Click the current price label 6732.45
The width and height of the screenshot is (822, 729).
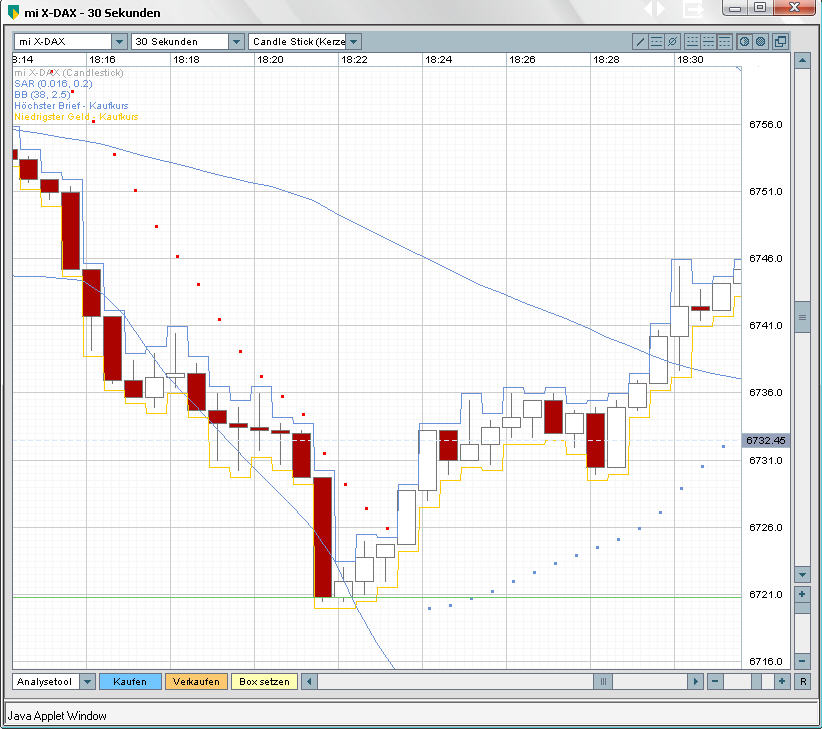point(765,440)
